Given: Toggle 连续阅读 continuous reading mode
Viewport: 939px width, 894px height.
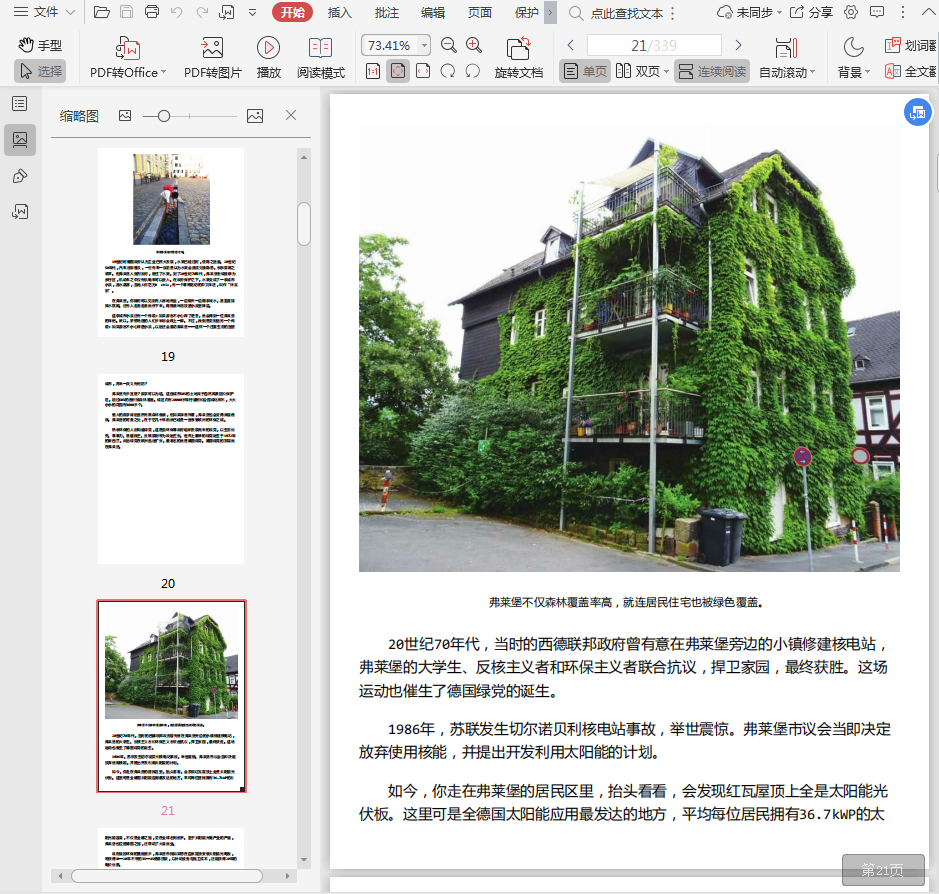Looking at the screenshot, I should [712, 72].
